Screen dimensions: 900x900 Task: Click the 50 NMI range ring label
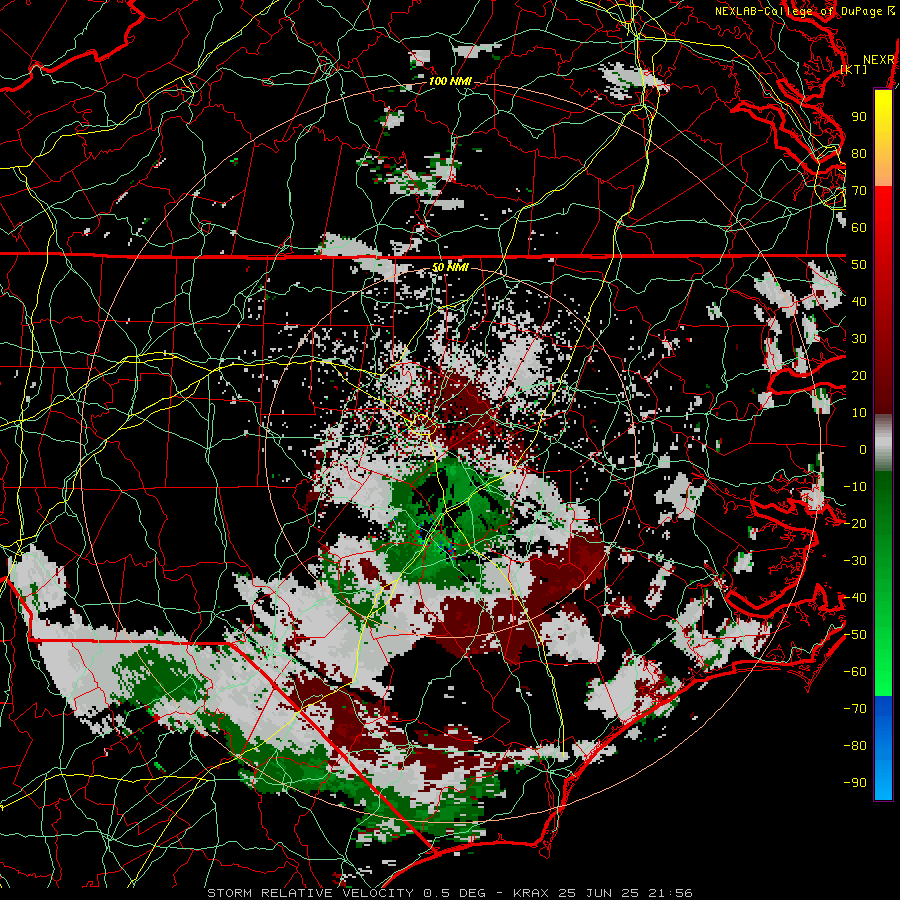click(x=450, y=267)
